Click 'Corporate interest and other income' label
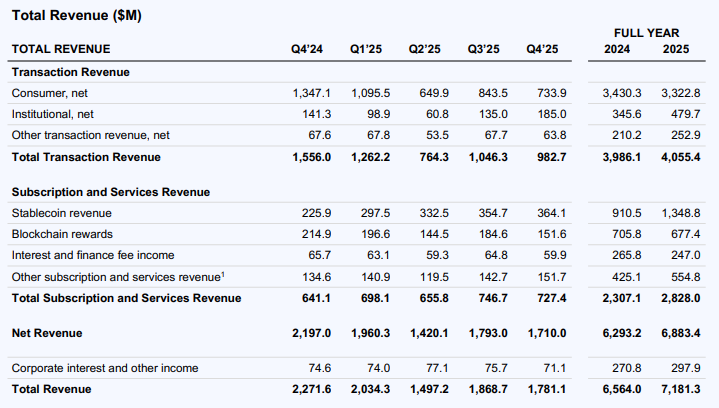Screen dimensions: 719x408 click(x=105, y=368)
